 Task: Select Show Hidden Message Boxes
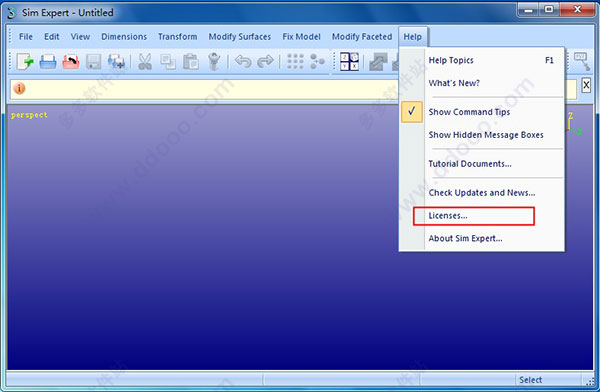click(482, 135)
